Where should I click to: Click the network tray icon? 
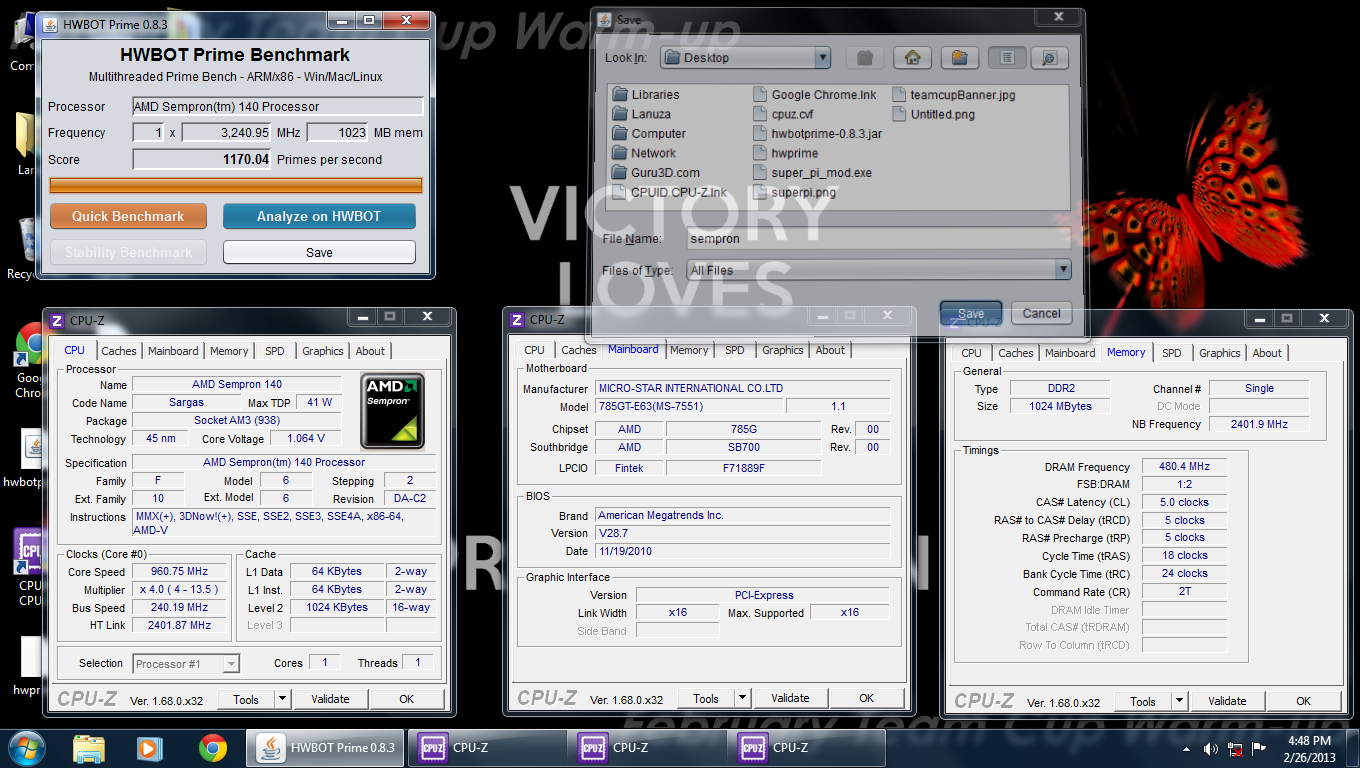(1236, 748)
